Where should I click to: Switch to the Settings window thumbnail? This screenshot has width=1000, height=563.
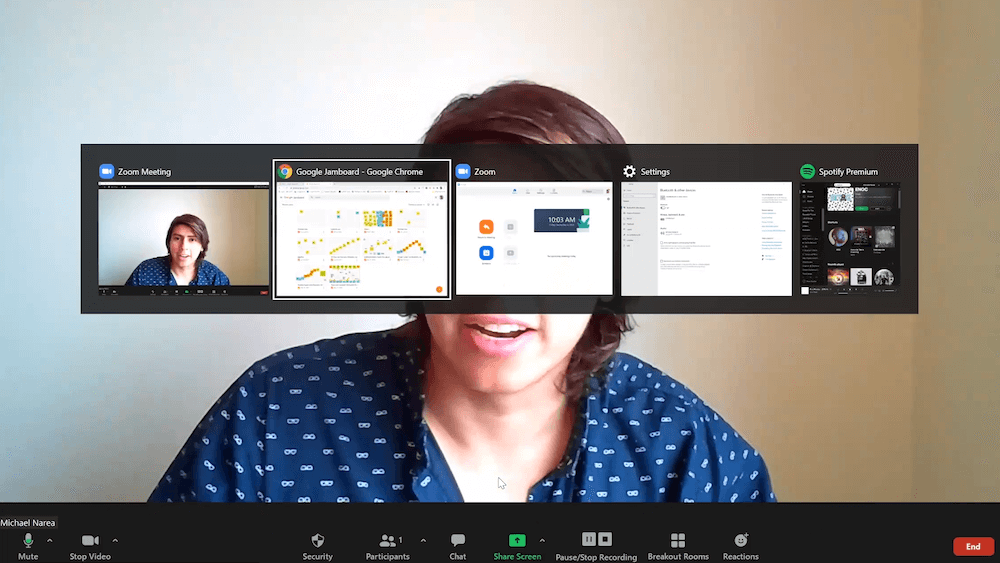click(x=707, y=238)
